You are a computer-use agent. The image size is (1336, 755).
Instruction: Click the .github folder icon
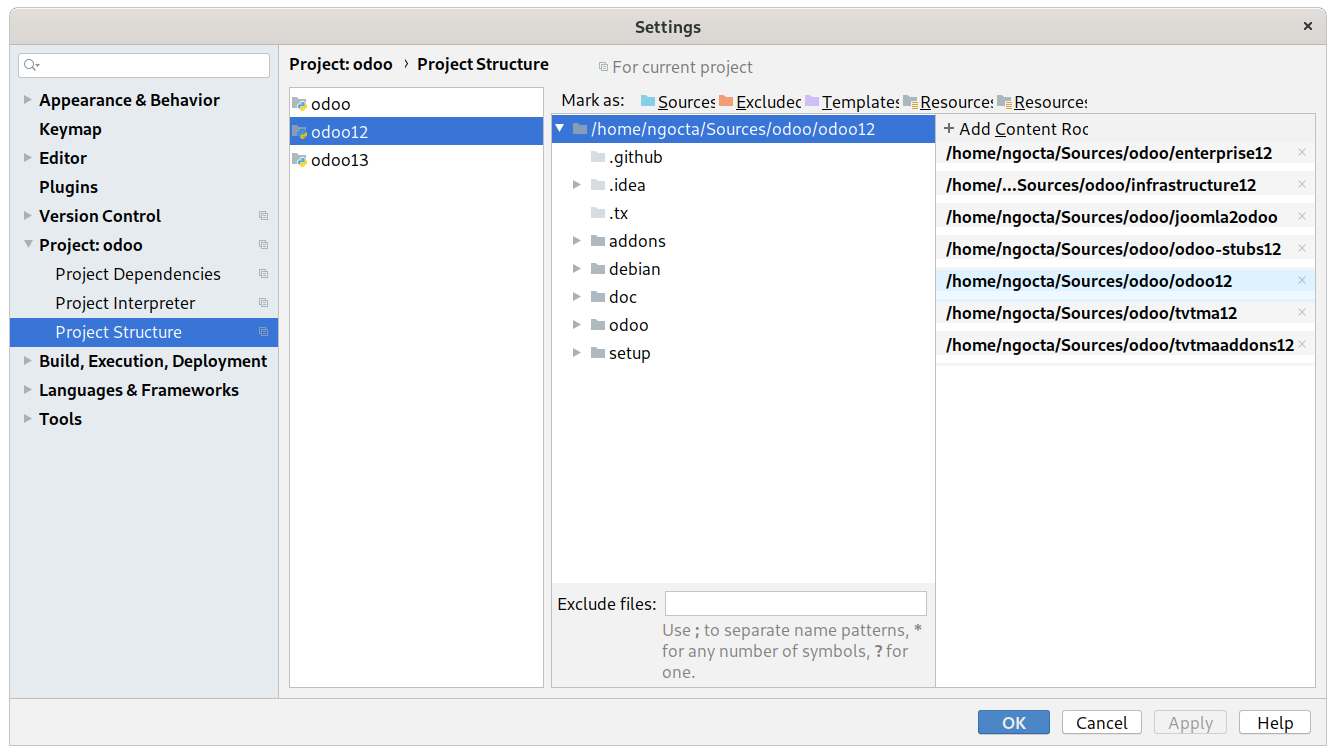coord(598,157)
